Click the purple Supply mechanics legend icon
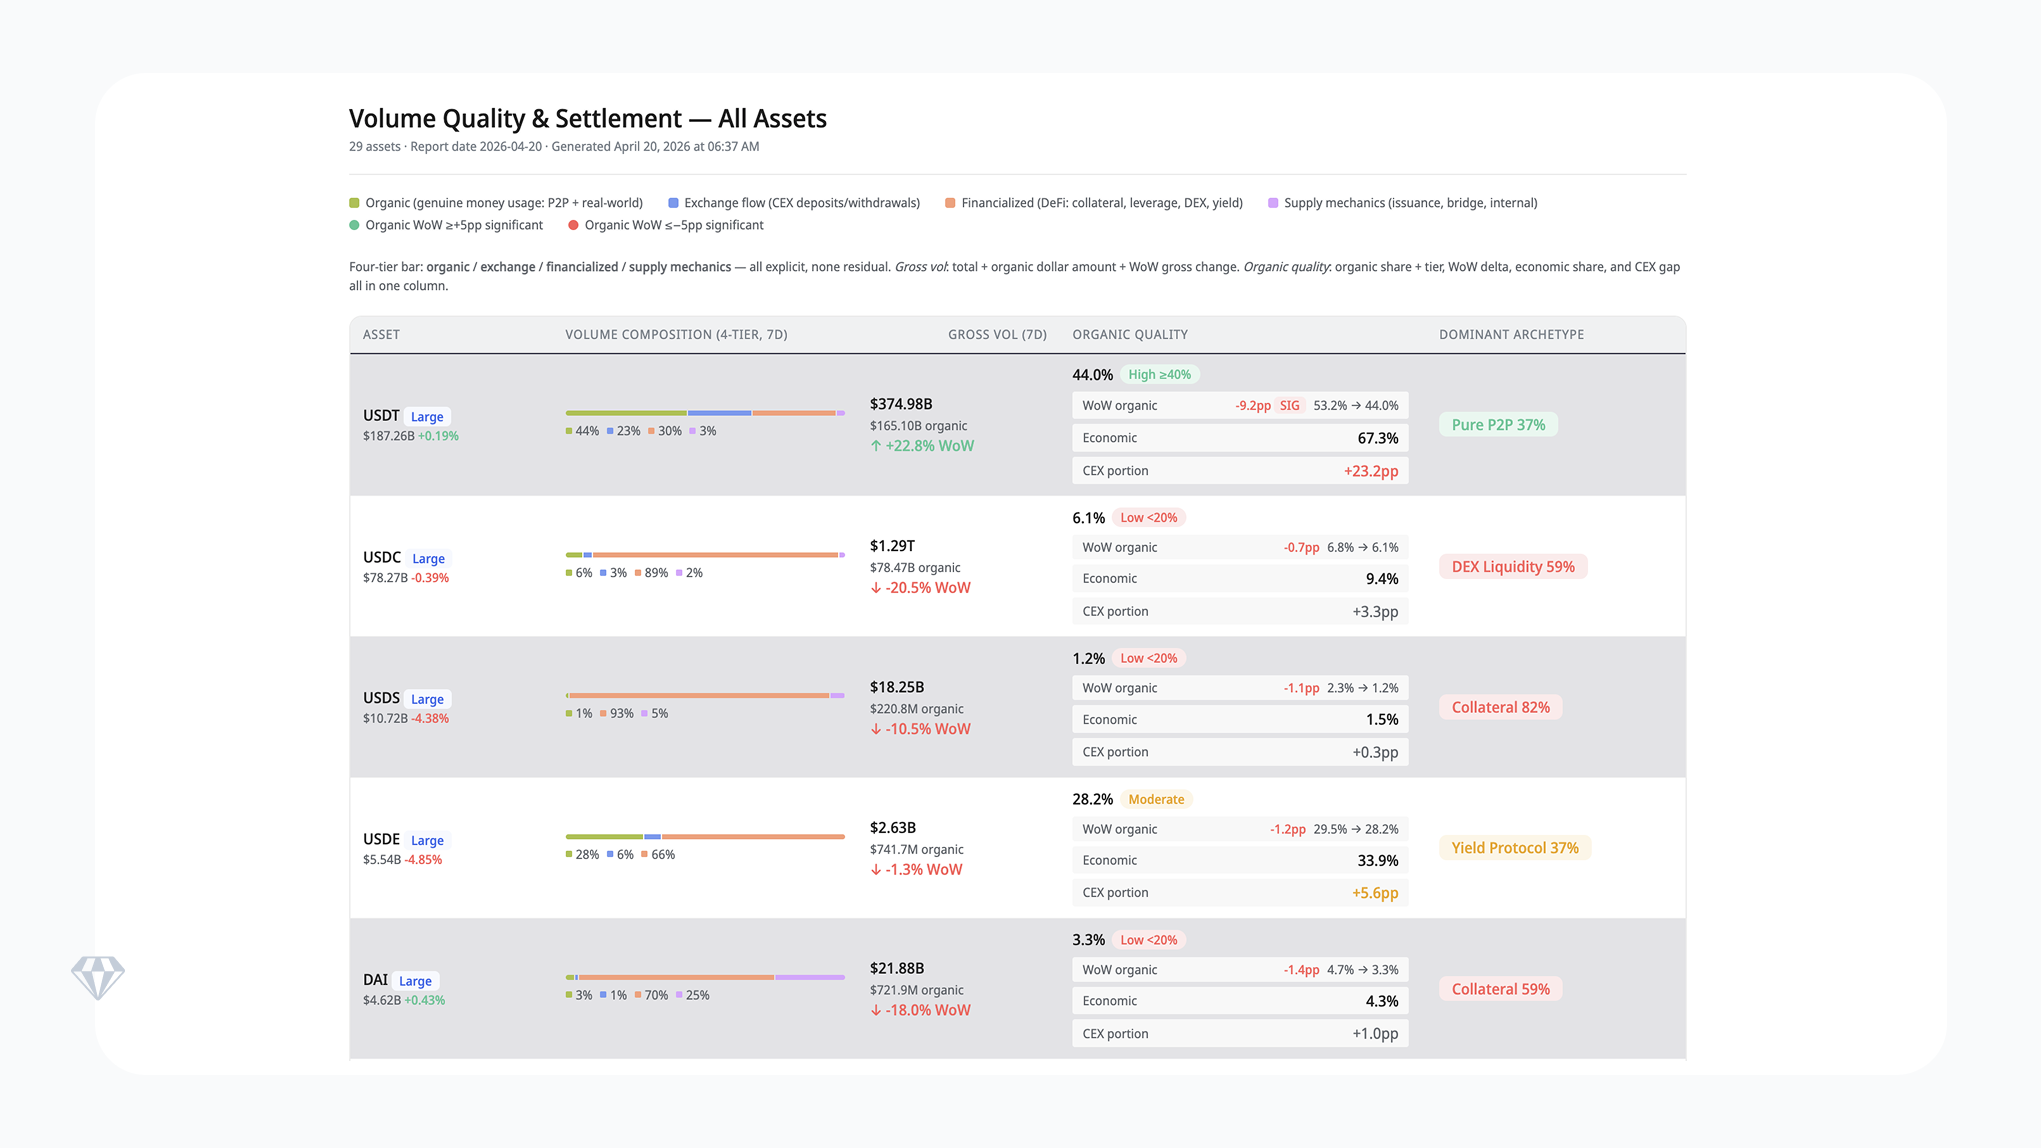 1272,202
